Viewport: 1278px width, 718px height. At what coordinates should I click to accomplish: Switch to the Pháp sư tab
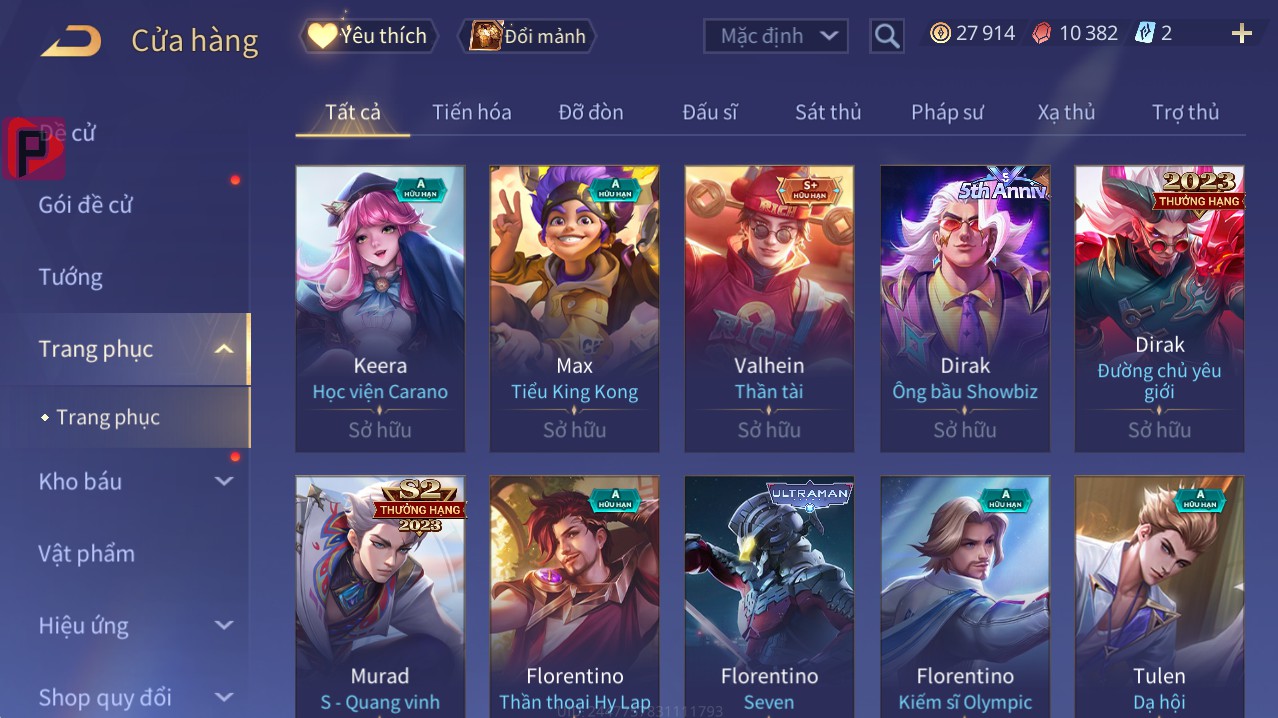tap(947, 112)
